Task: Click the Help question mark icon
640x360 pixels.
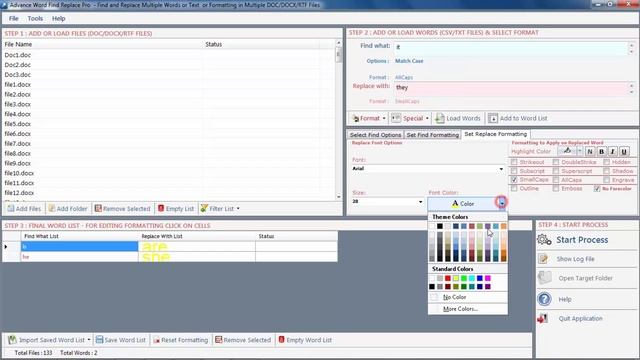Action: pyautogui.click(x=544, y=299)
